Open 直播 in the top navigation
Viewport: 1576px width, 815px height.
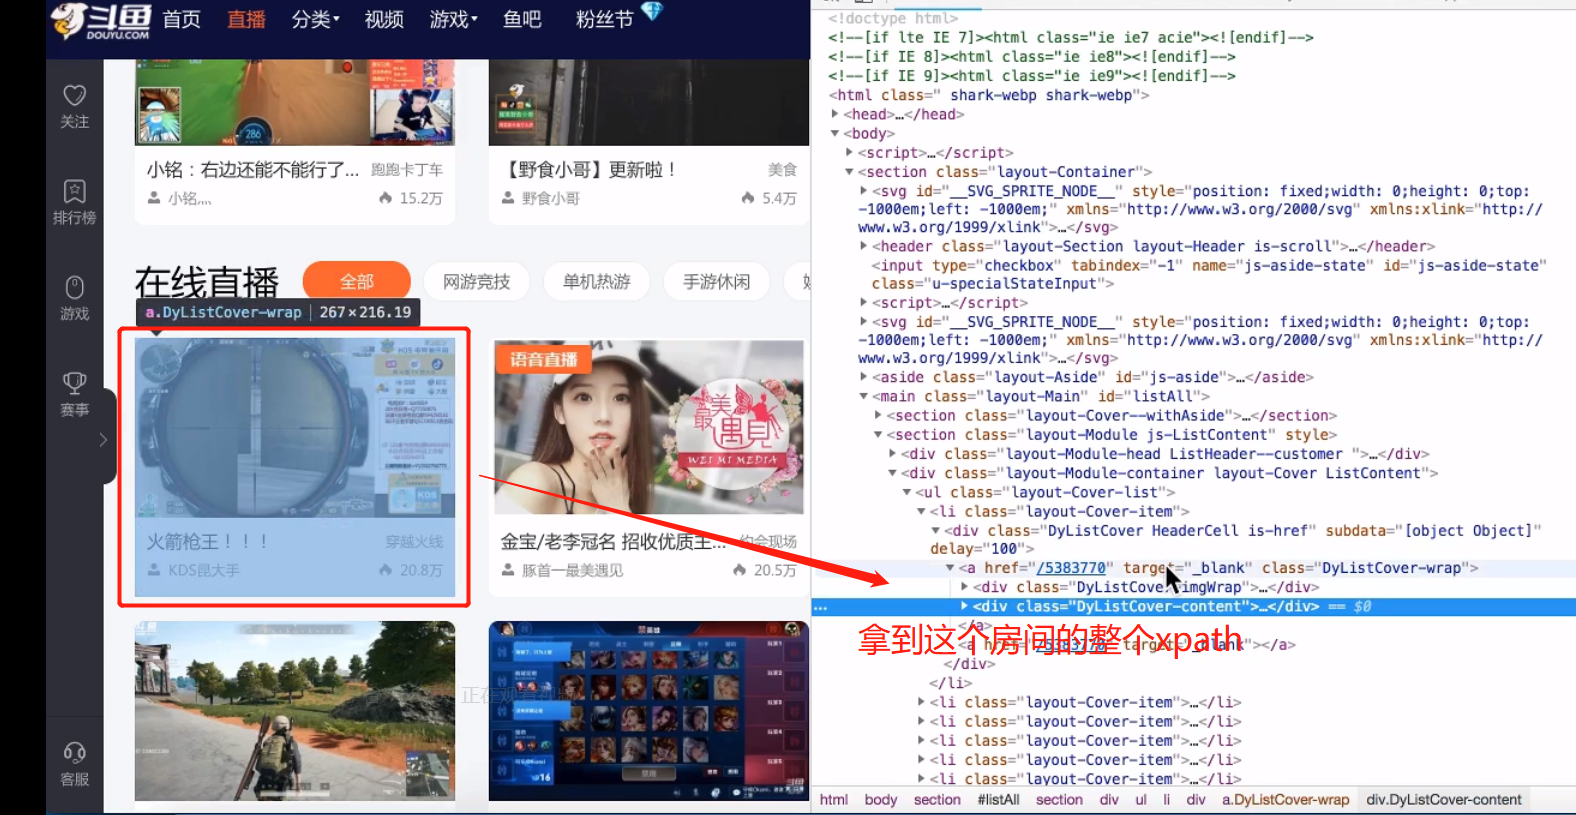[x=246, y=19]
